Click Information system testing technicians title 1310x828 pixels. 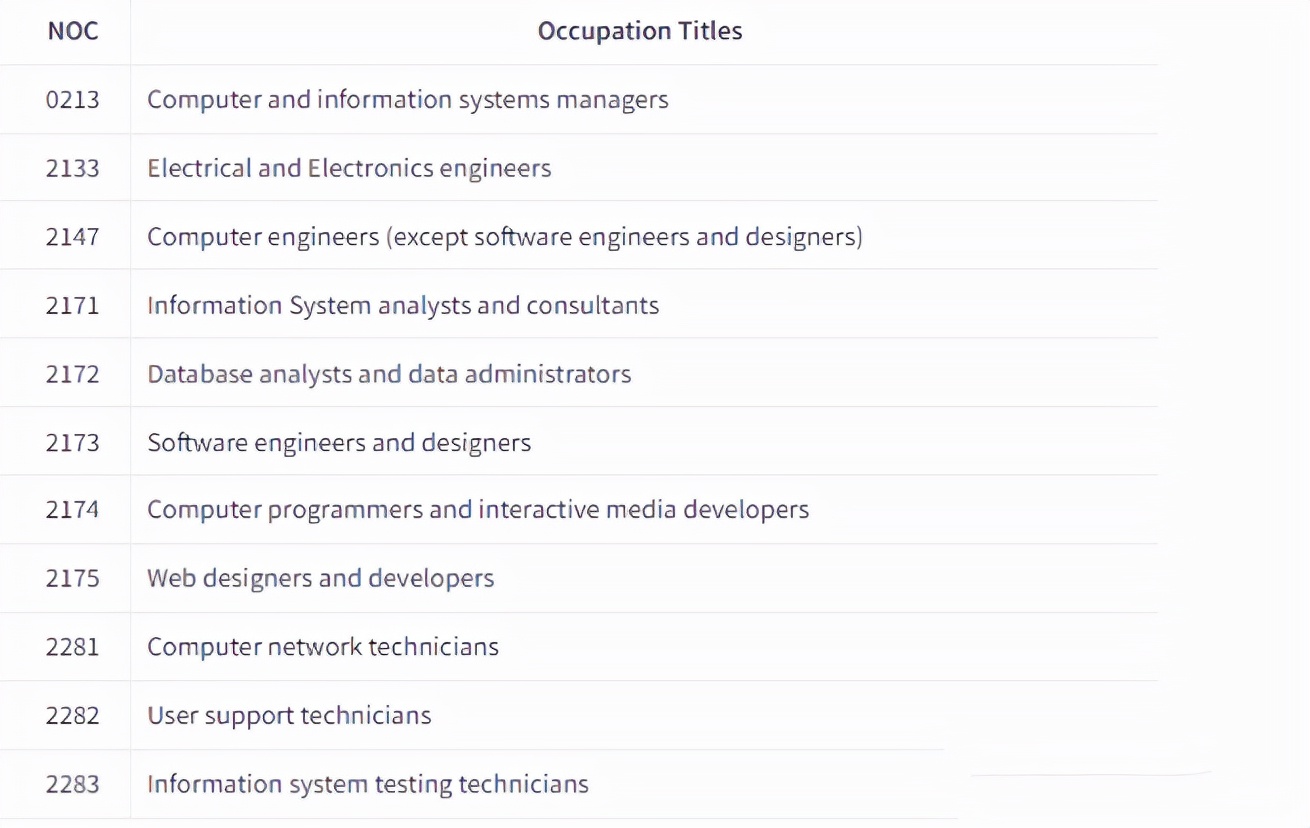(367, 784)
